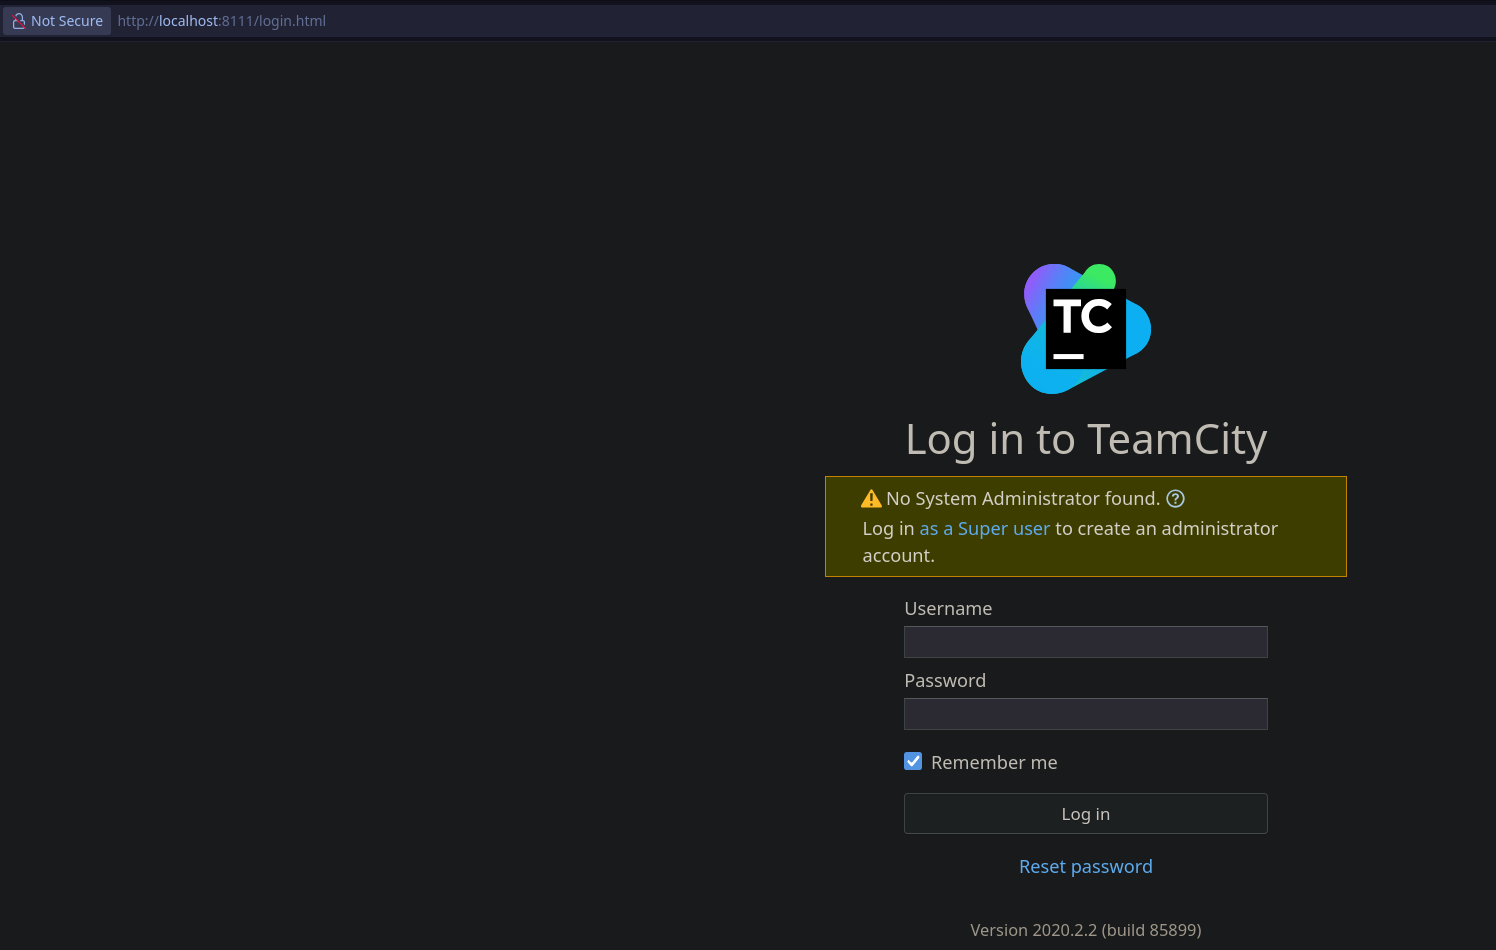Click the TeamCity logo icon
The width and height of the screenshot is (1496, 950).
click(x=1086, y=329)
